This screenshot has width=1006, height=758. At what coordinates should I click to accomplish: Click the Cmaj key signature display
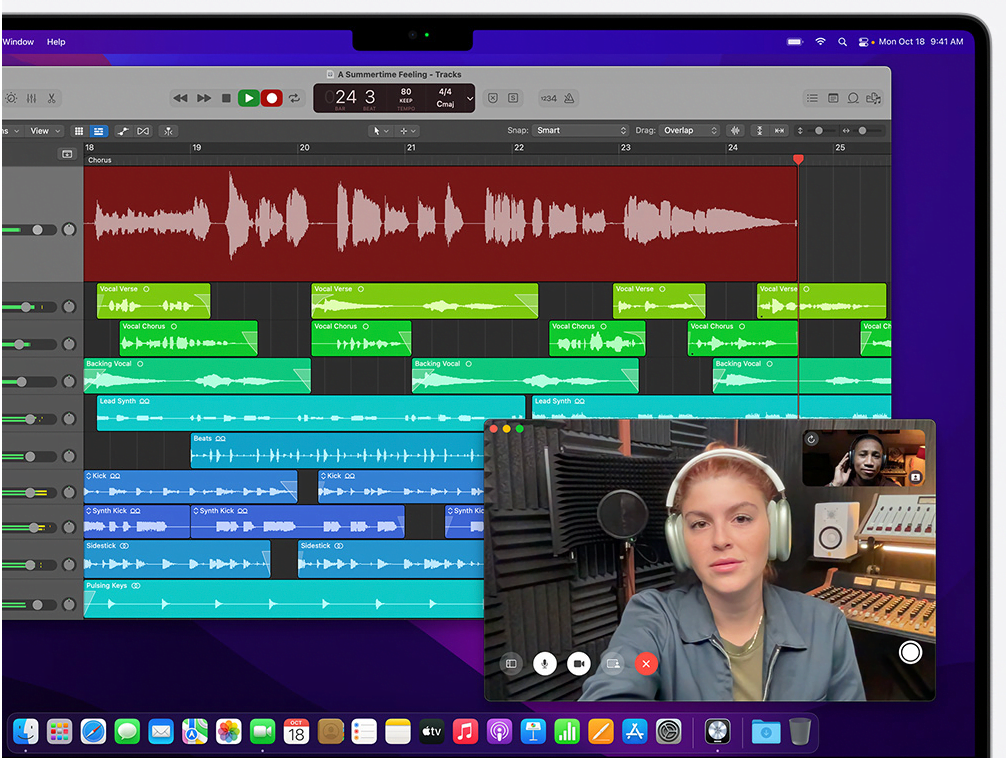445,104
